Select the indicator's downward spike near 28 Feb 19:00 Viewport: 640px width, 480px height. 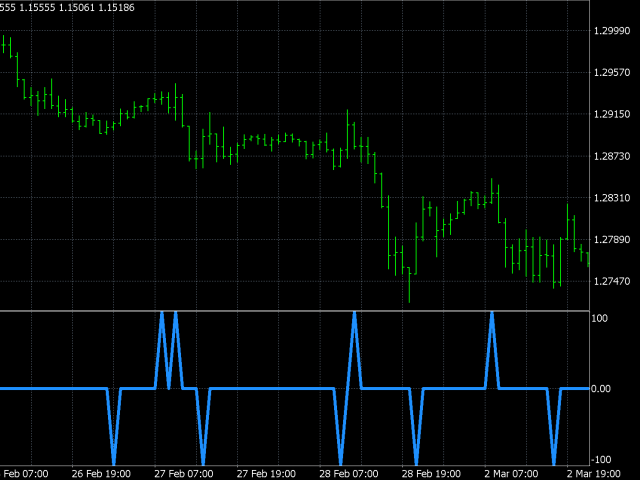click(x=416, y=427)
